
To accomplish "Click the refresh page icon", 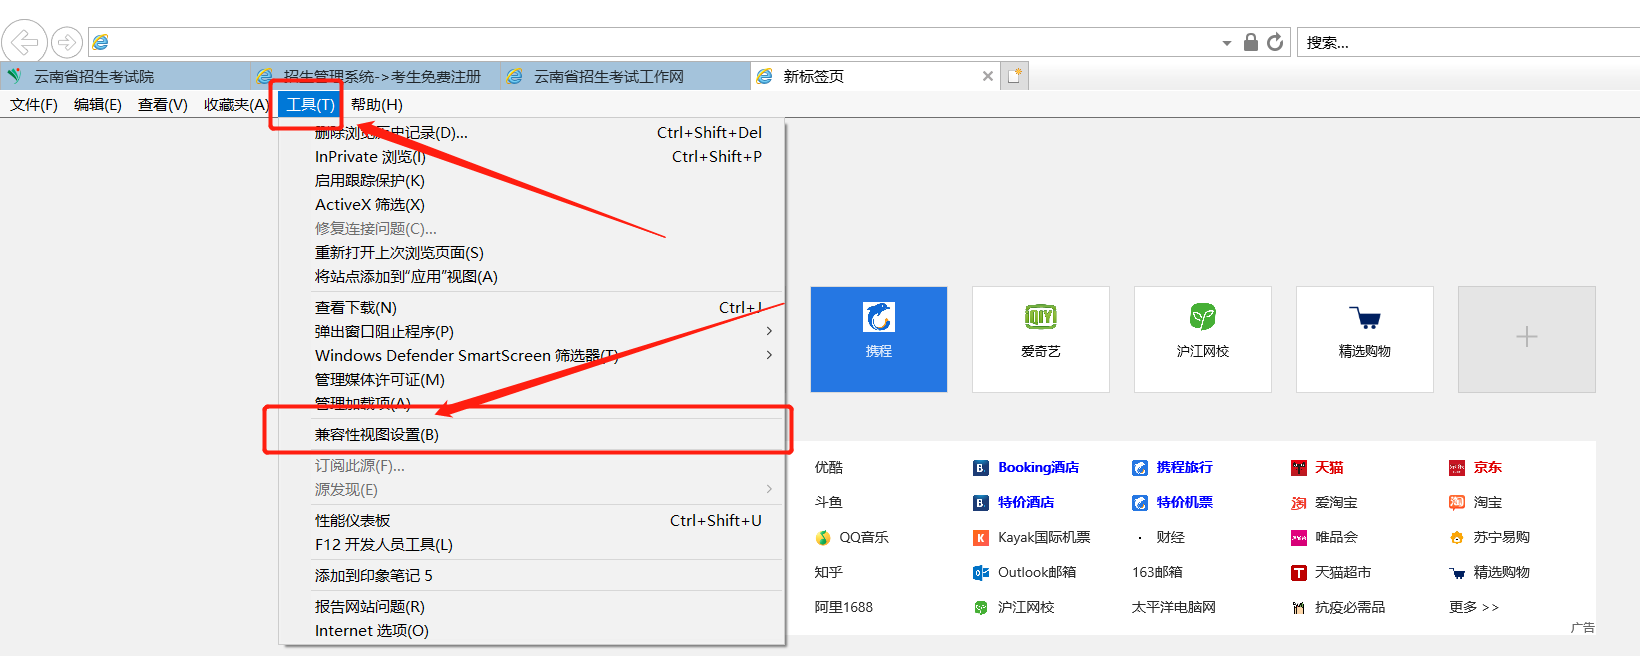I will (x=1275, y=42).
